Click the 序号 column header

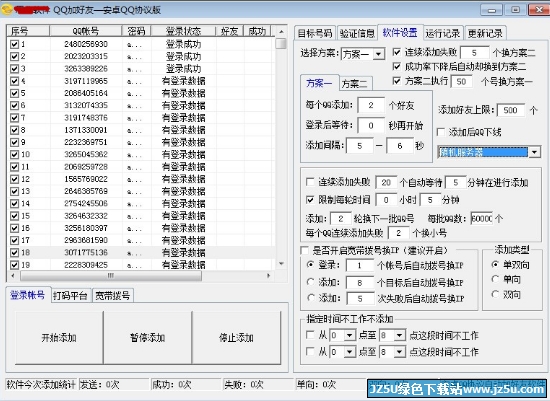pyautogui.click(x=28, y=31)
